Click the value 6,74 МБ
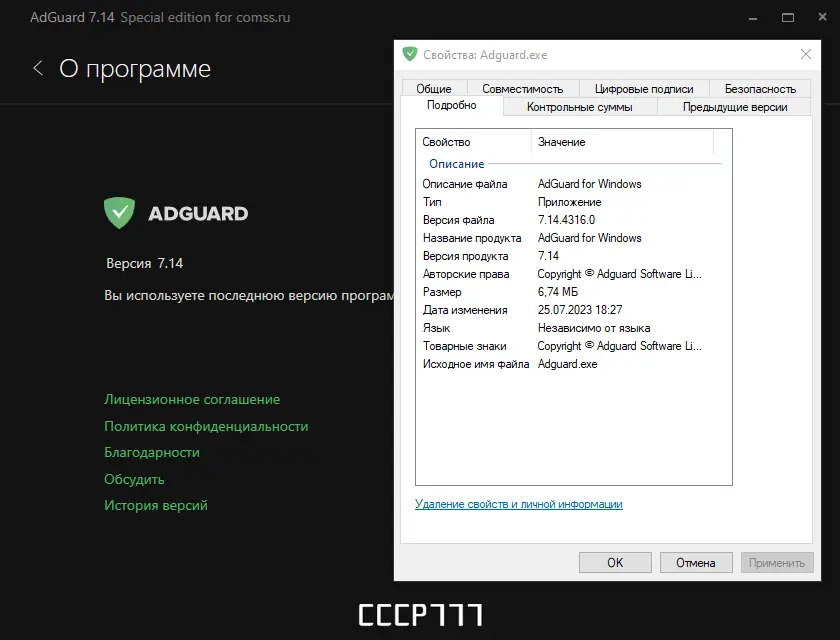This screenshot has height=640, width=840. click(558, 292)
